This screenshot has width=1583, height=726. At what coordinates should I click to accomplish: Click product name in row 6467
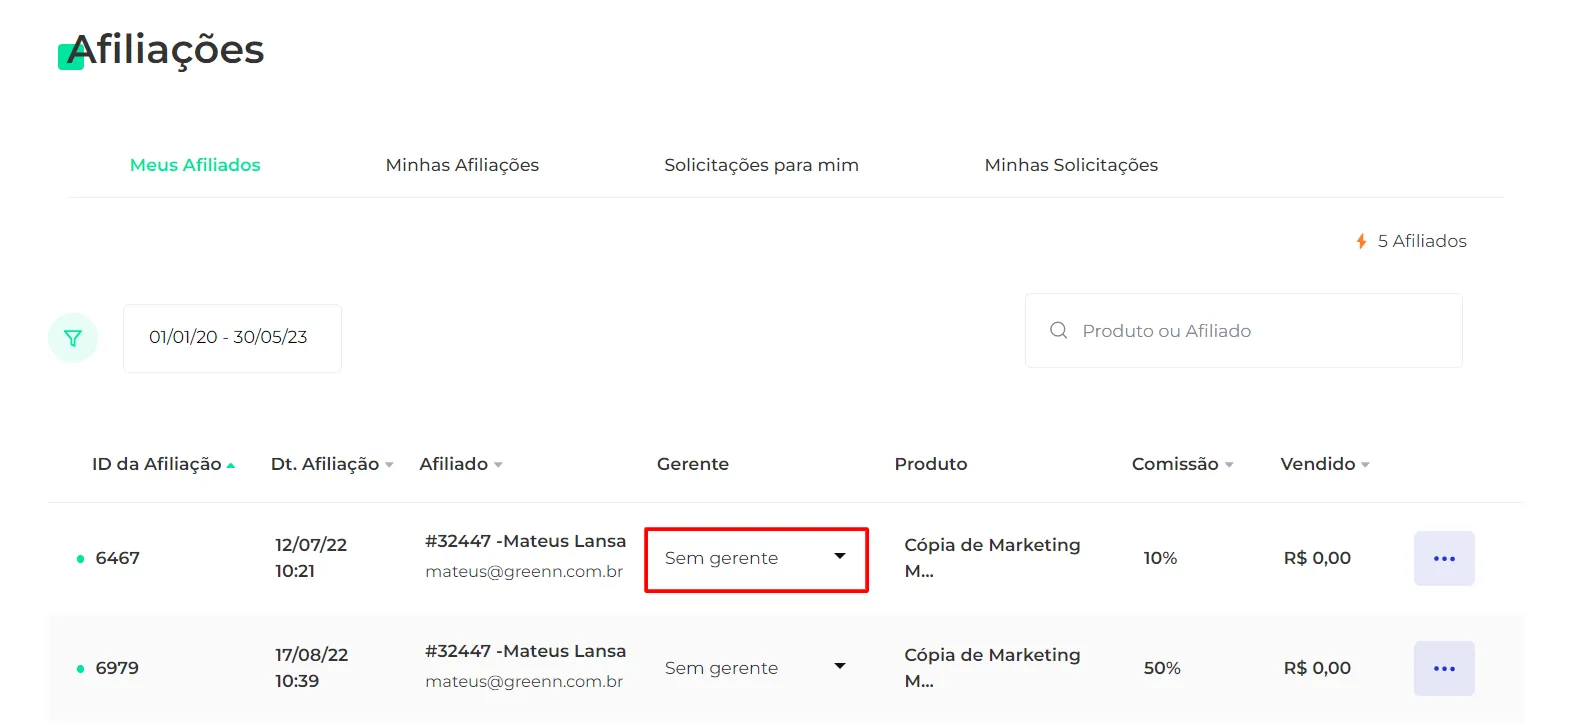coord(992,558)
